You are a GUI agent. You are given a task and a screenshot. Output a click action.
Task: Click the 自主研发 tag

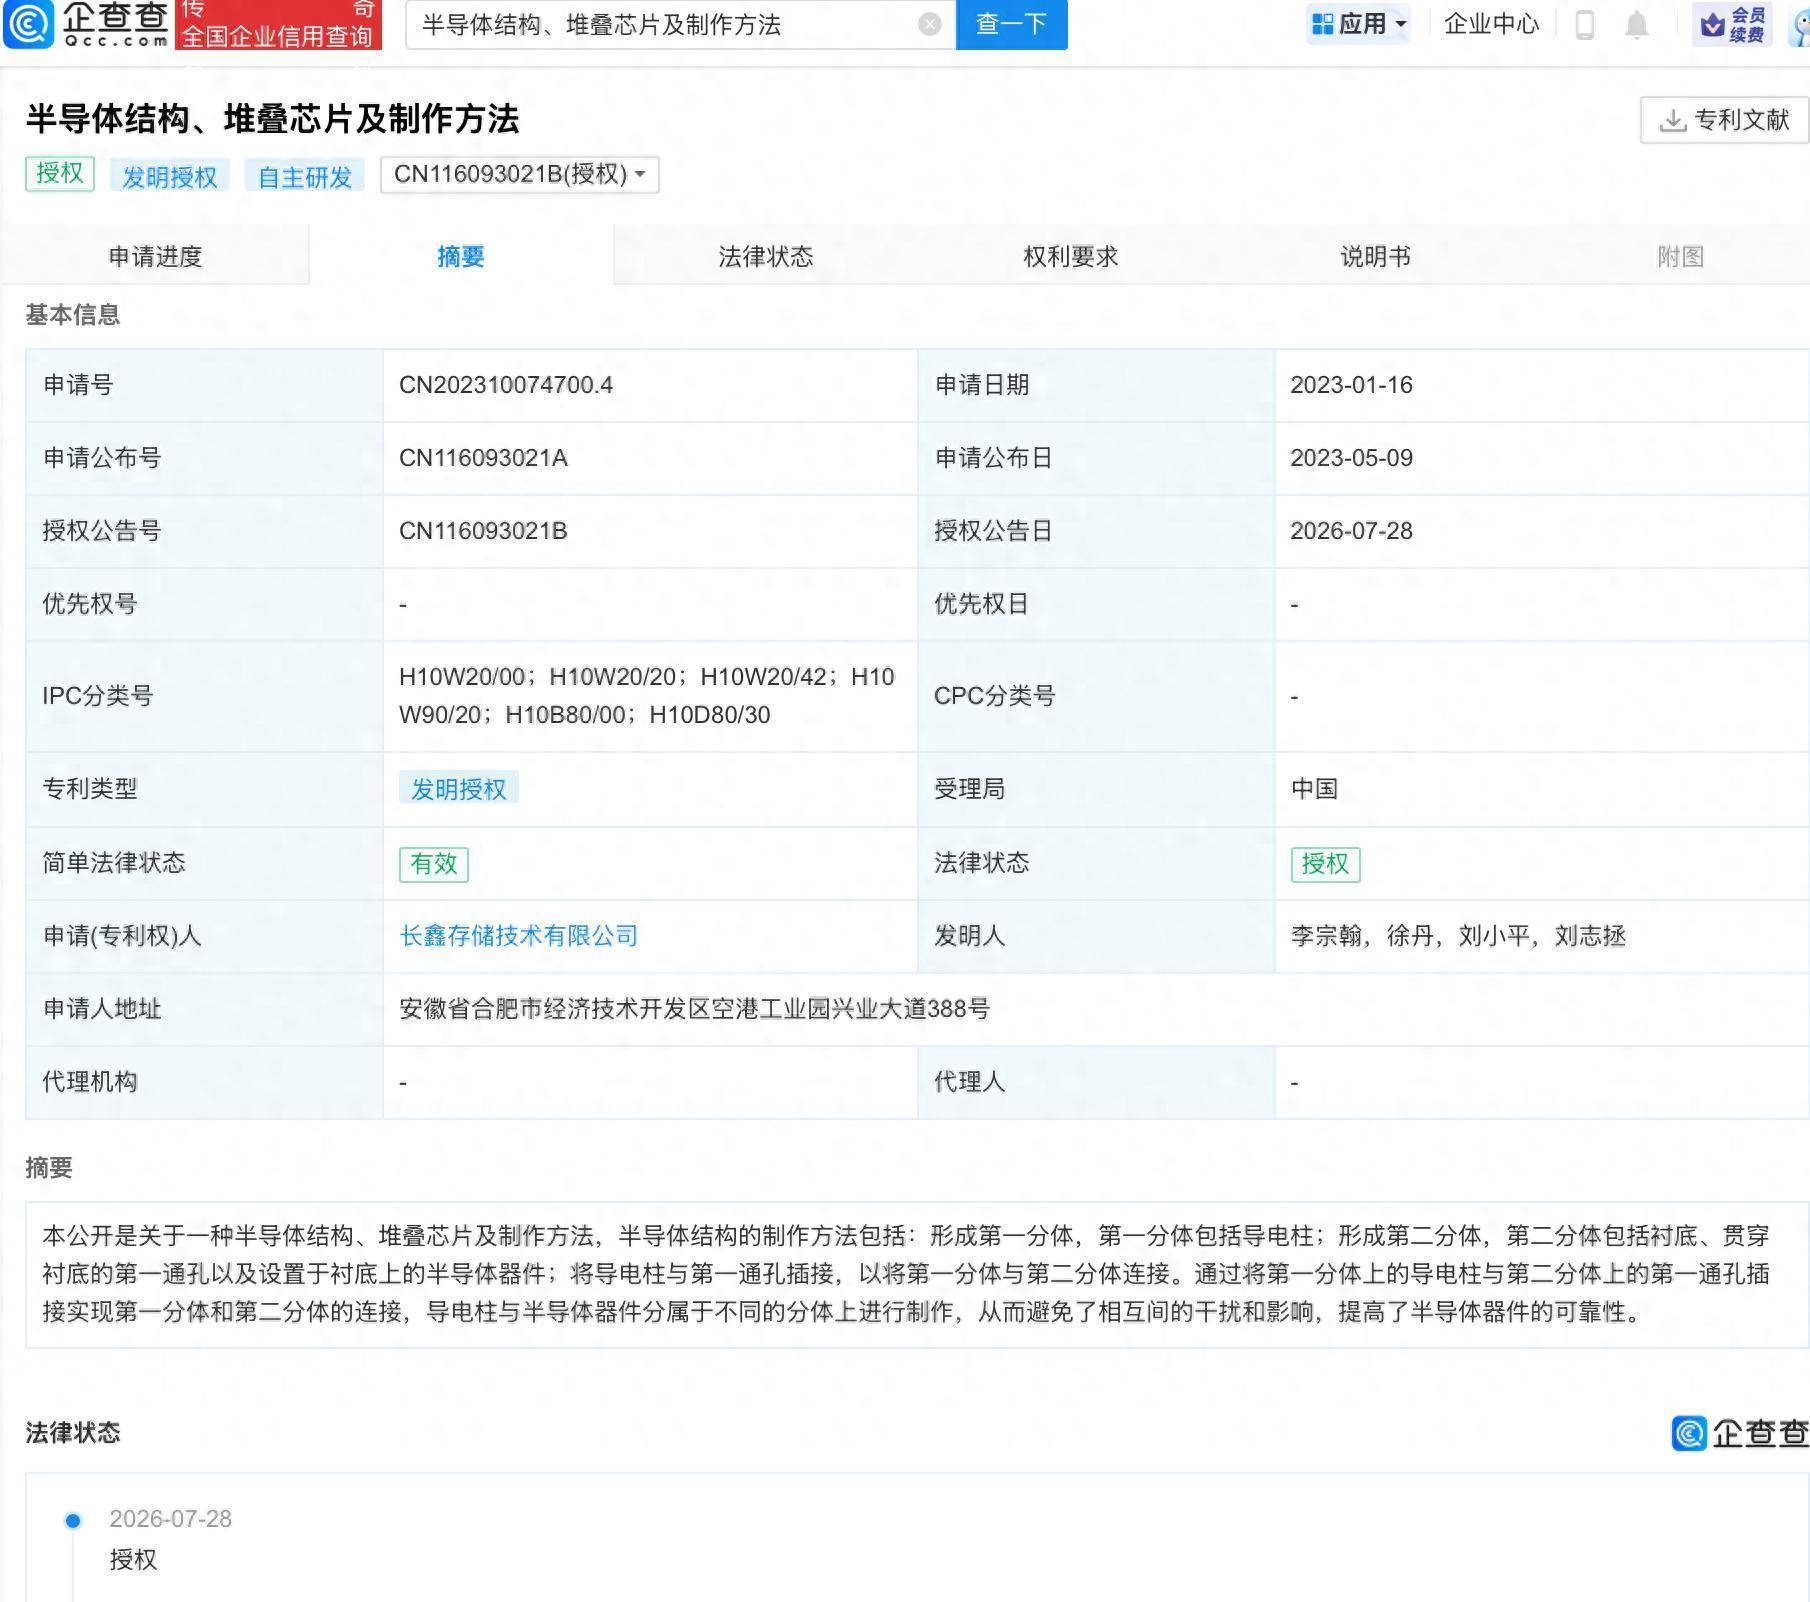[305, 177]
